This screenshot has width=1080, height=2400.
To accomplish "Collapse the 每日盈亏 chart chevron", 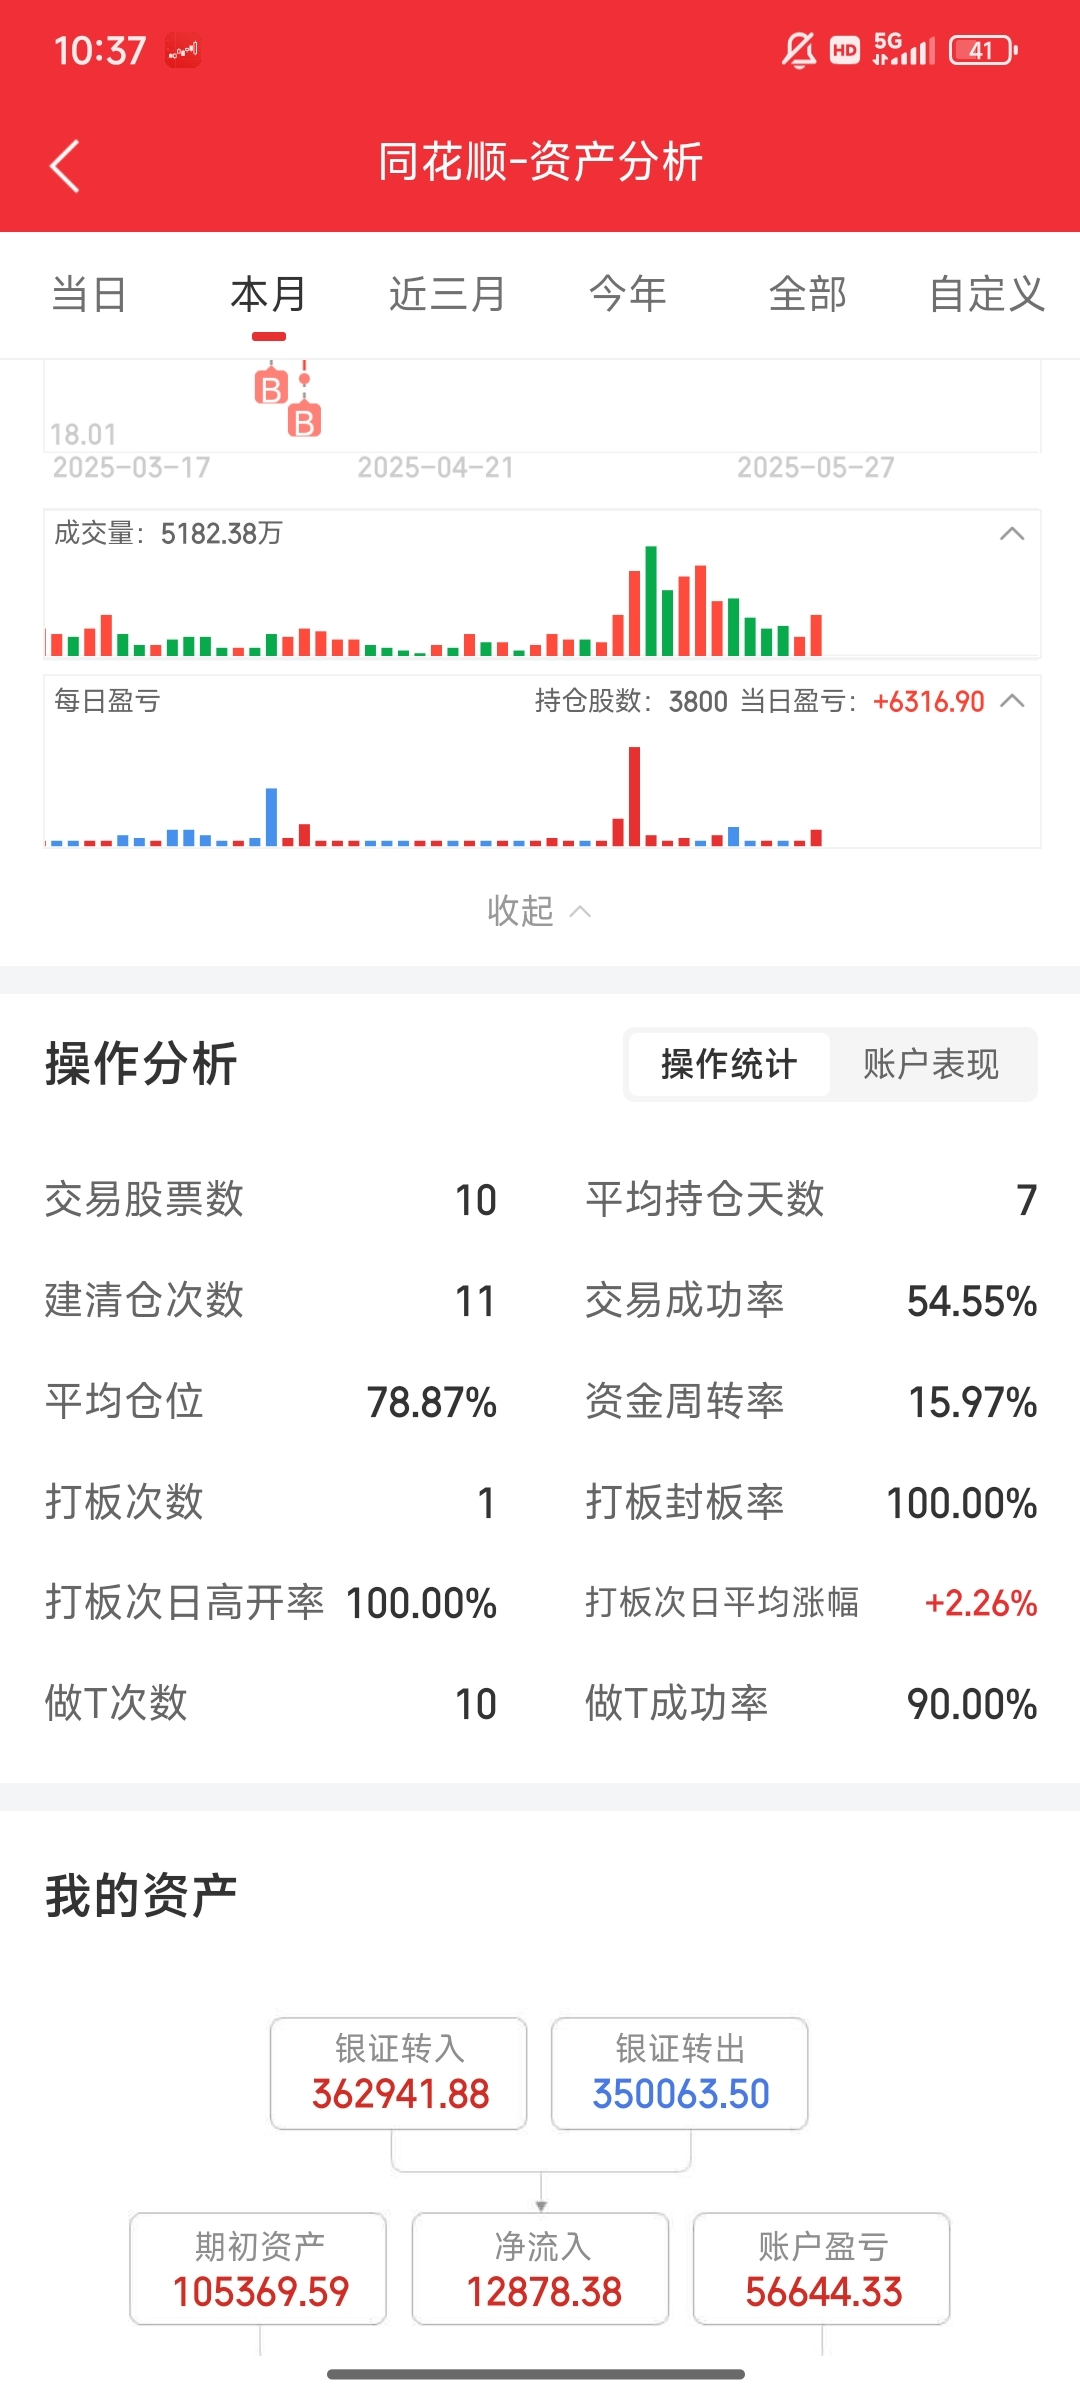I will tap(1012, 701).
